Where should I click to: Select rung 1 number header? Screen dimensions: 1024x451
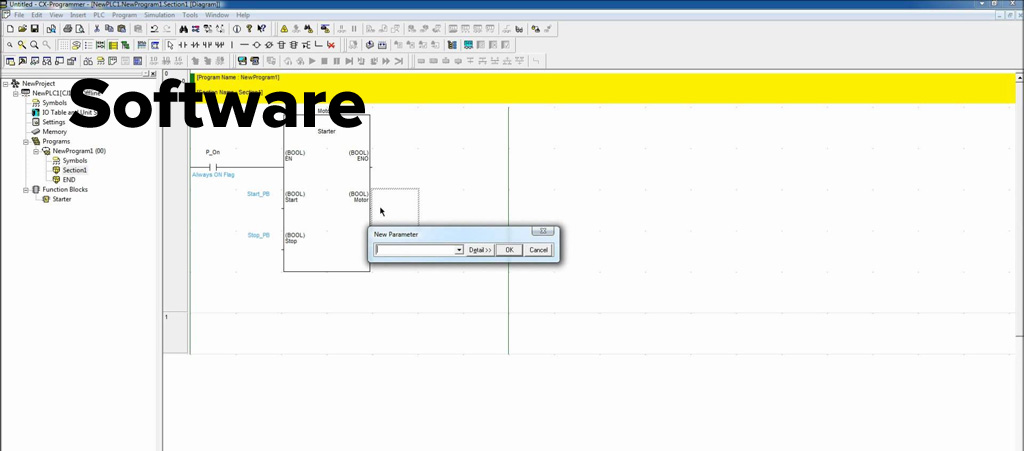pos(175,333)
